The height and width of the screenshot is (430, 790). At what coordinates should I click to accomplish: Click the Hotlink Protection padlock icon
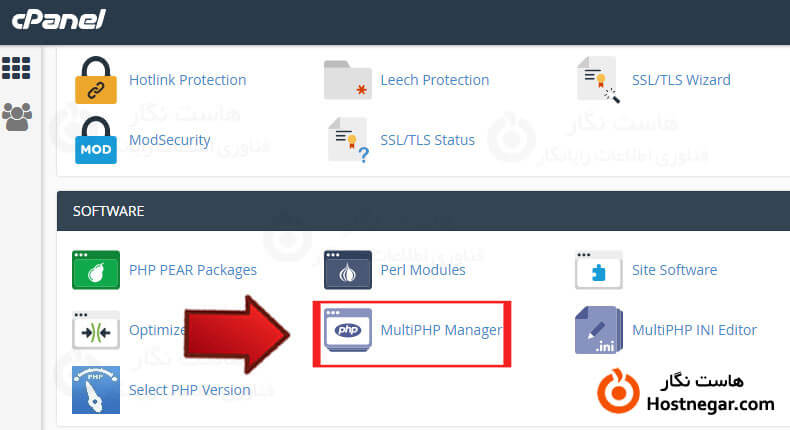[96, 80]
